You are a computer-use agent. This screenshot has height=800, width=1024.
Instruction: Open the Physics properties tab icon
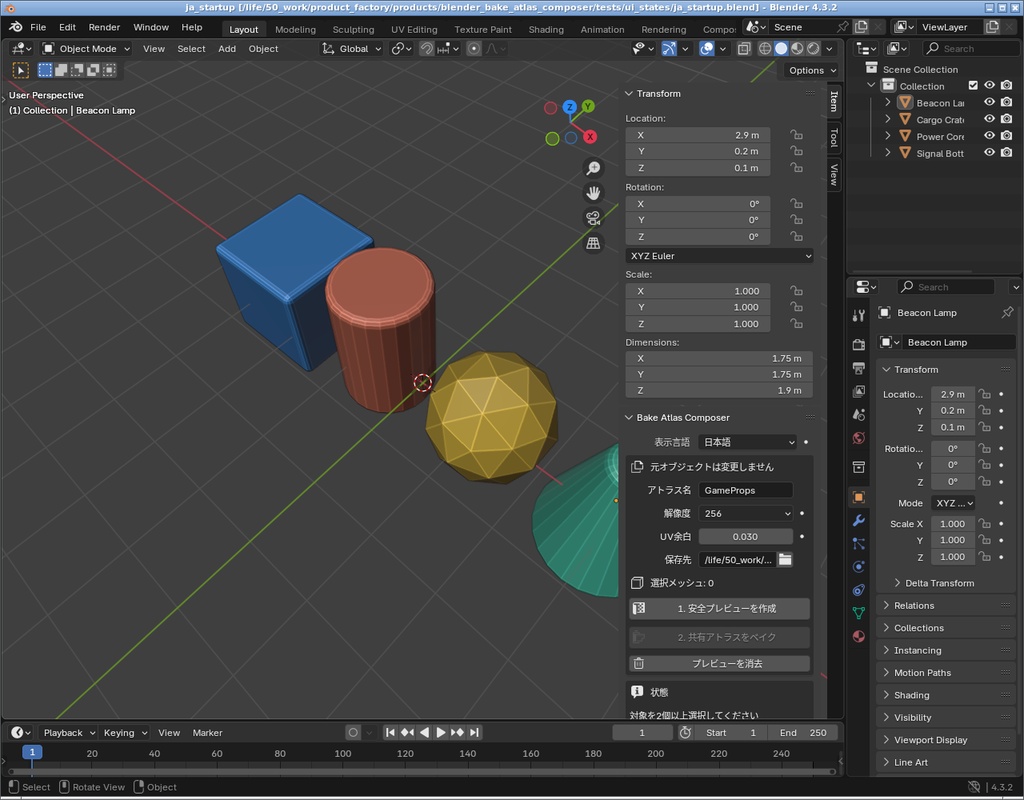[859, 567]
